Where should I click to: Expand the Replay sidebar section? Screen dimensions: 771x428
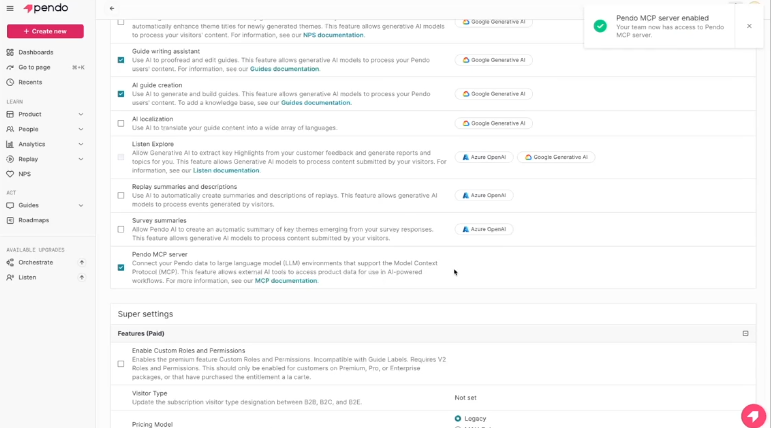(x=81, y=159)
